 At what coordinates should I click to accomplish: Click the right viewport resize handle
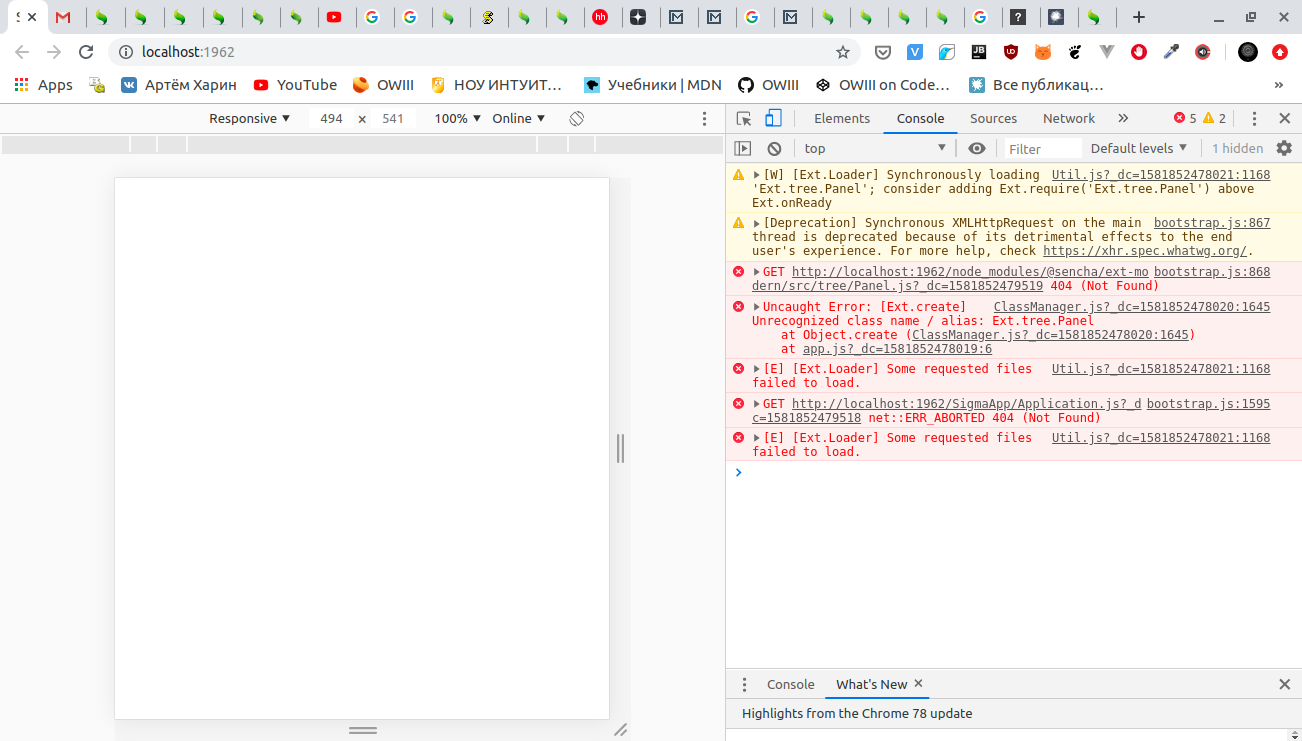coord(620,448)
